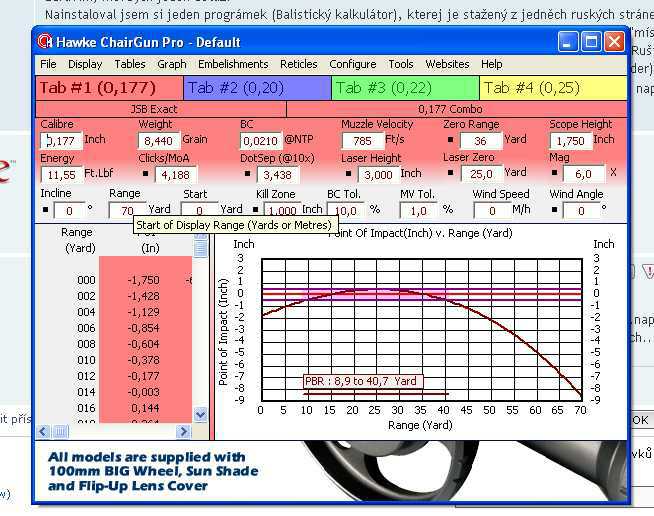This screenshot has height=516, width=654.
Task: Open the Reticles menu
Action: (x=299, y=64)
